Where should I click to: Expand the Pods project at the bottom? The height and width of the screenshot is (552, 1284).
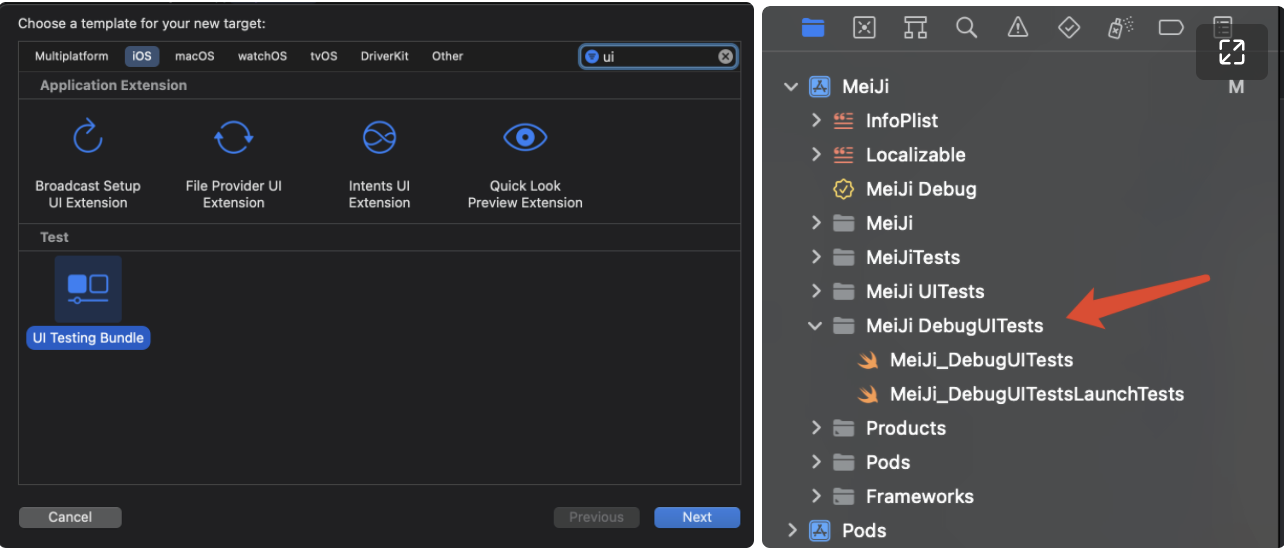point(791,530)
